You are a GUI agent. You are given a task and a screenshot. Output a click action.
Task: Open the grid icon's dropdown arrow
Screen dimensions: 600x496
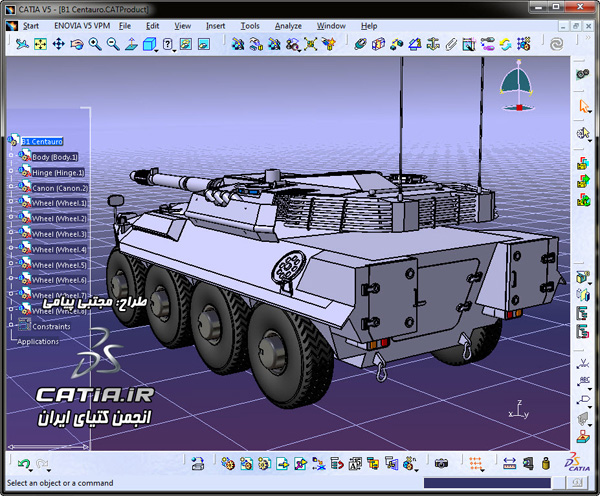click(x=483, y=470)
